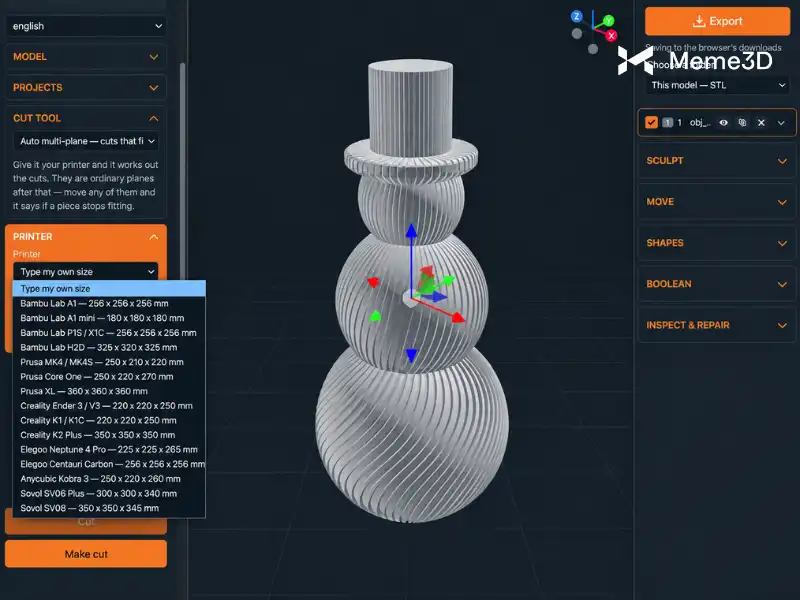The image size is (800, 600).
Task: Select Elegoo Centauri Carbon option
Action: 109,464
